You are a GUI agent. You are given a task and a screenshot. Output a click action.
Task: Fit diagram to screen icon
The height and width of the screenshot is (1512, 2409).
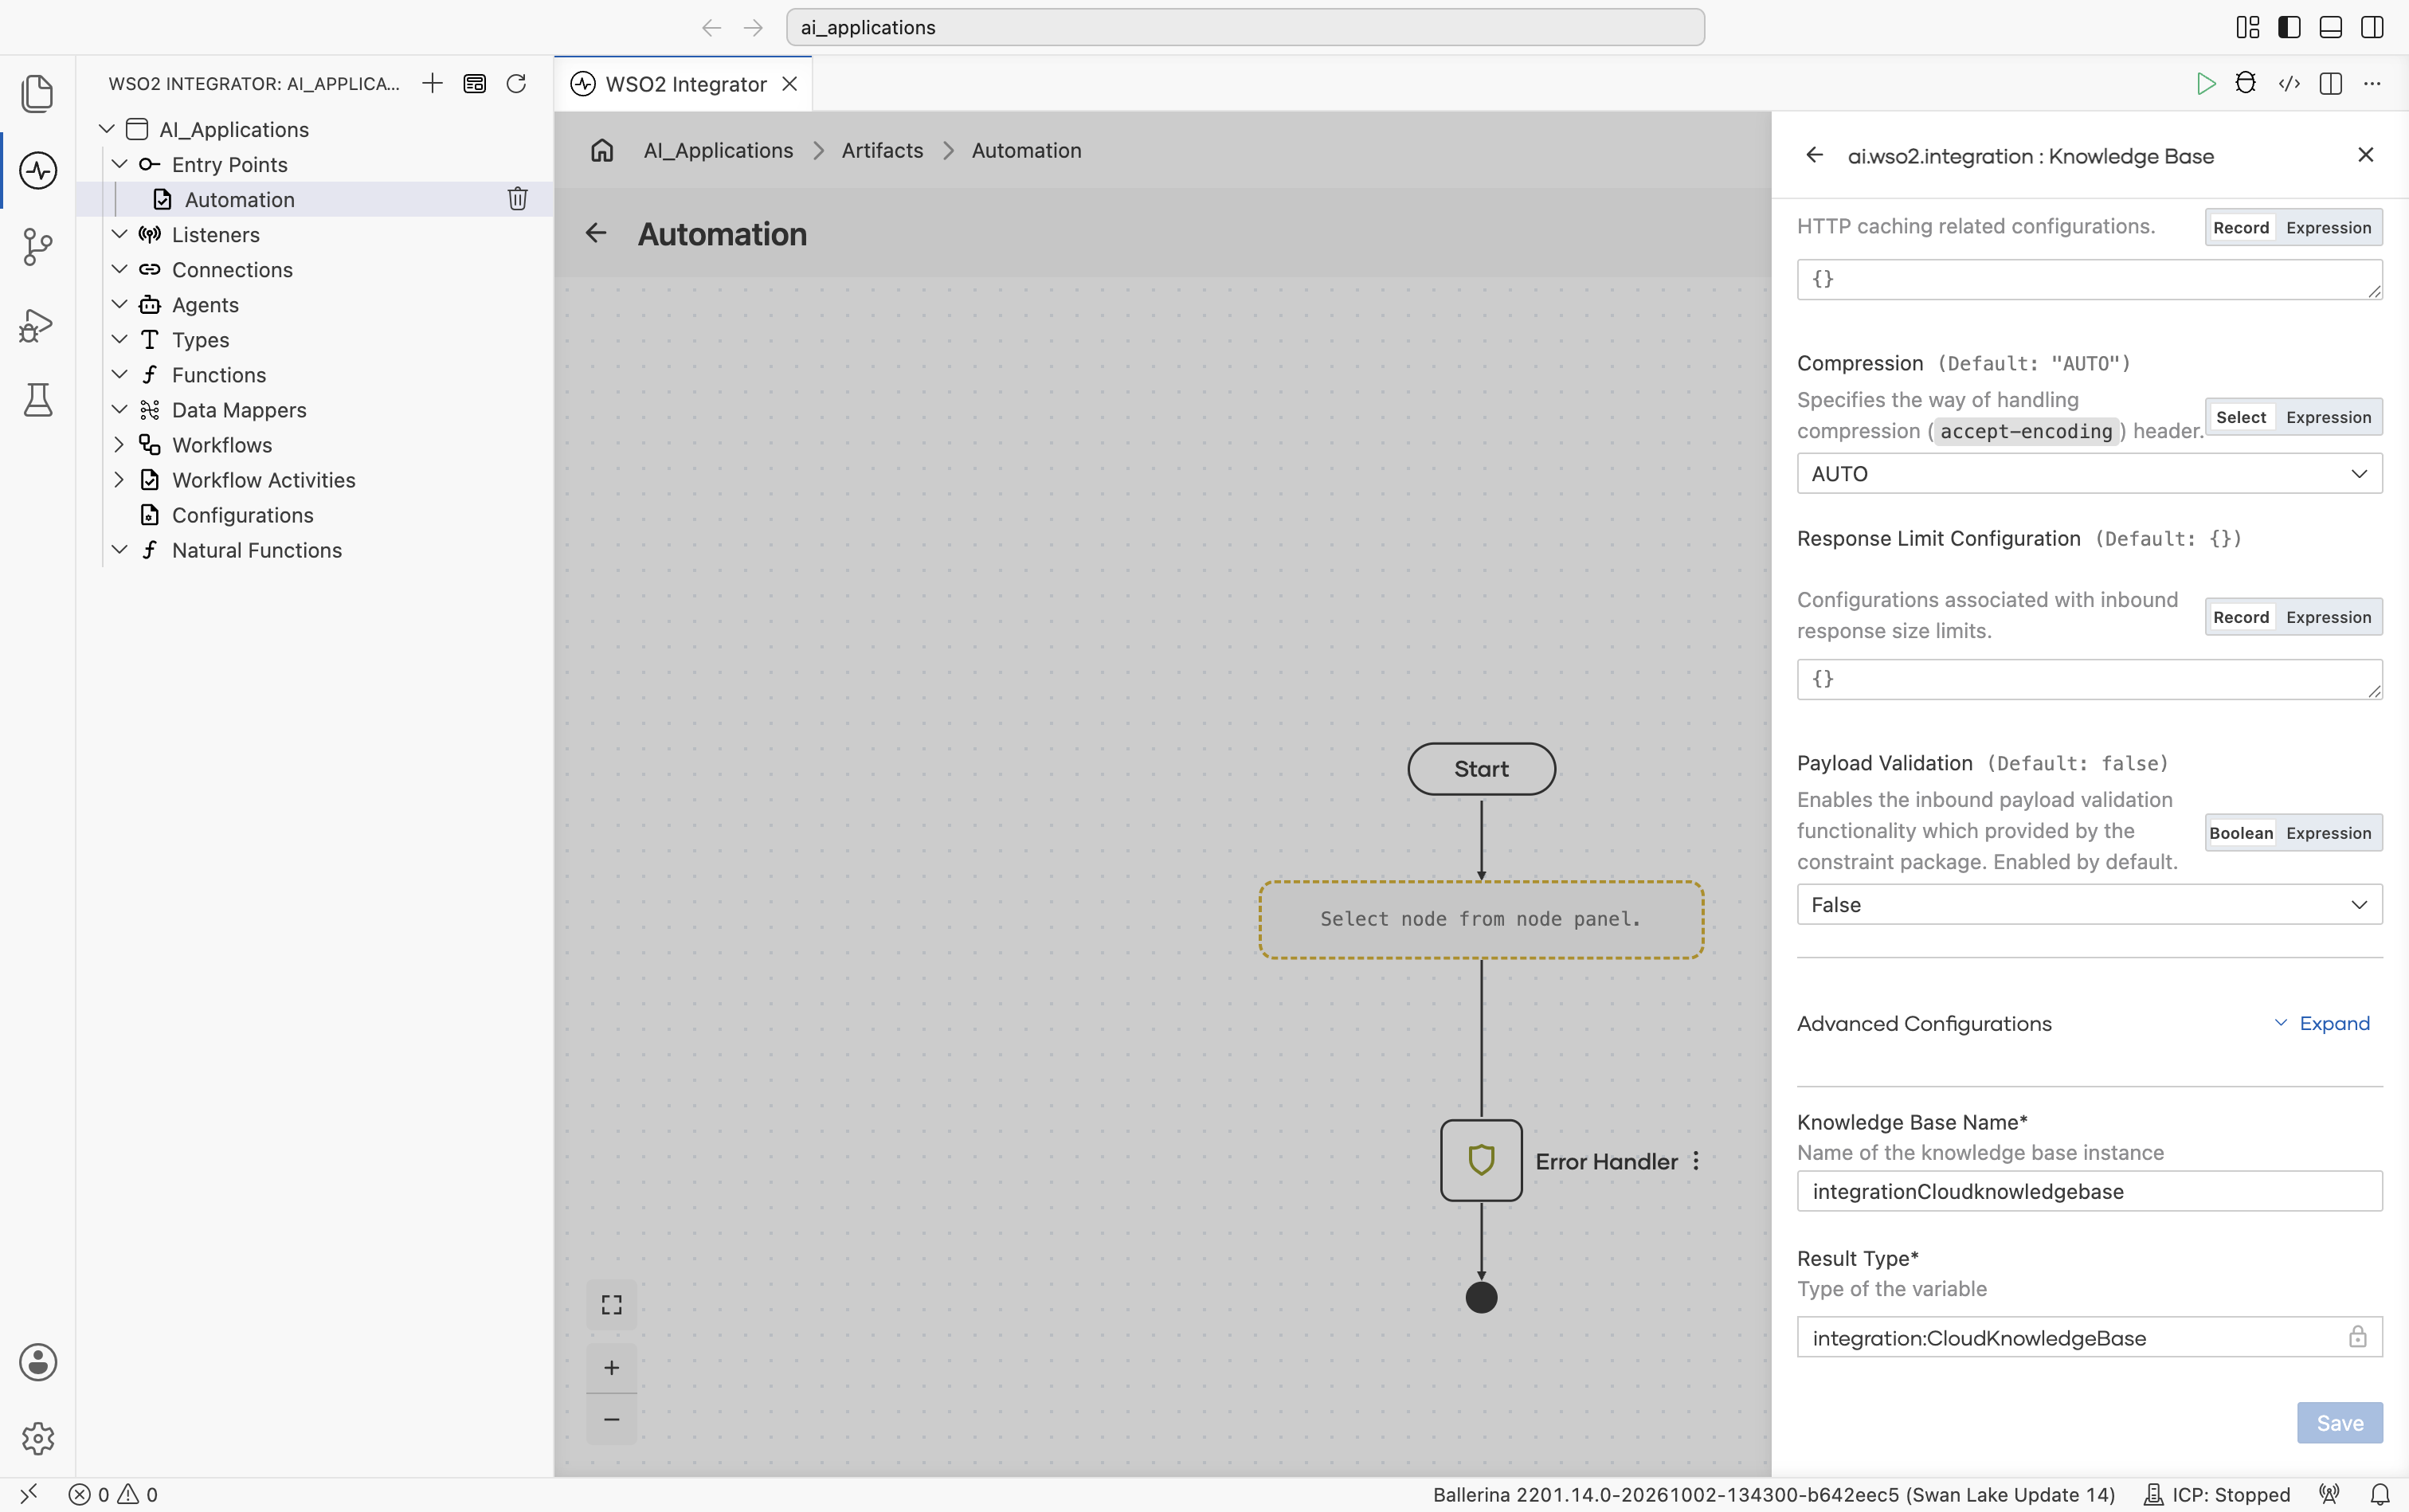[611, 1304]
